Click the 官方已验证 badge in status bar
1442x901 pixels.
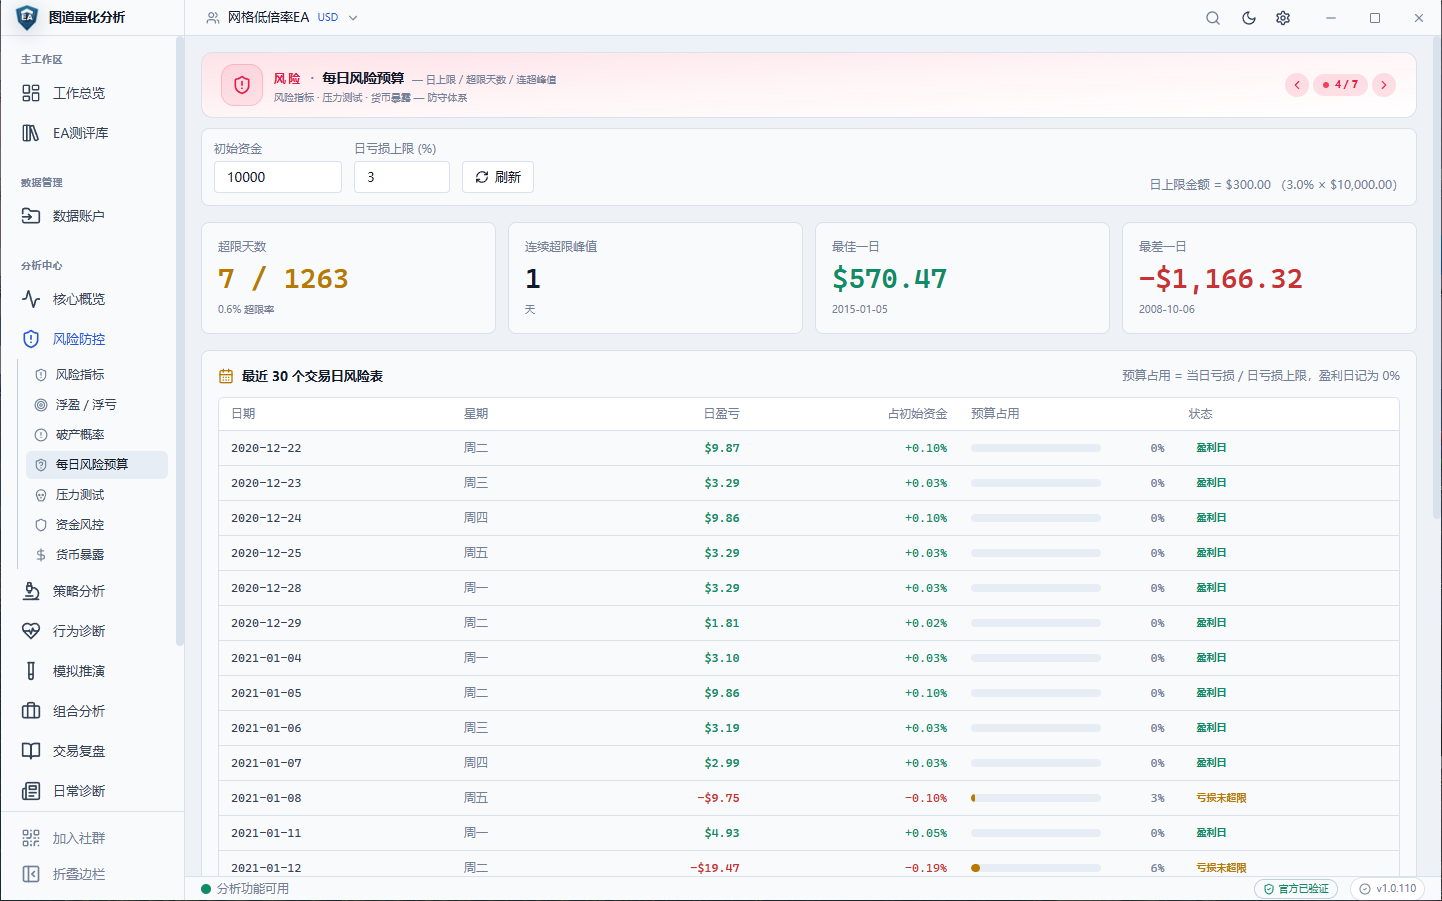tap(1296, 888)
